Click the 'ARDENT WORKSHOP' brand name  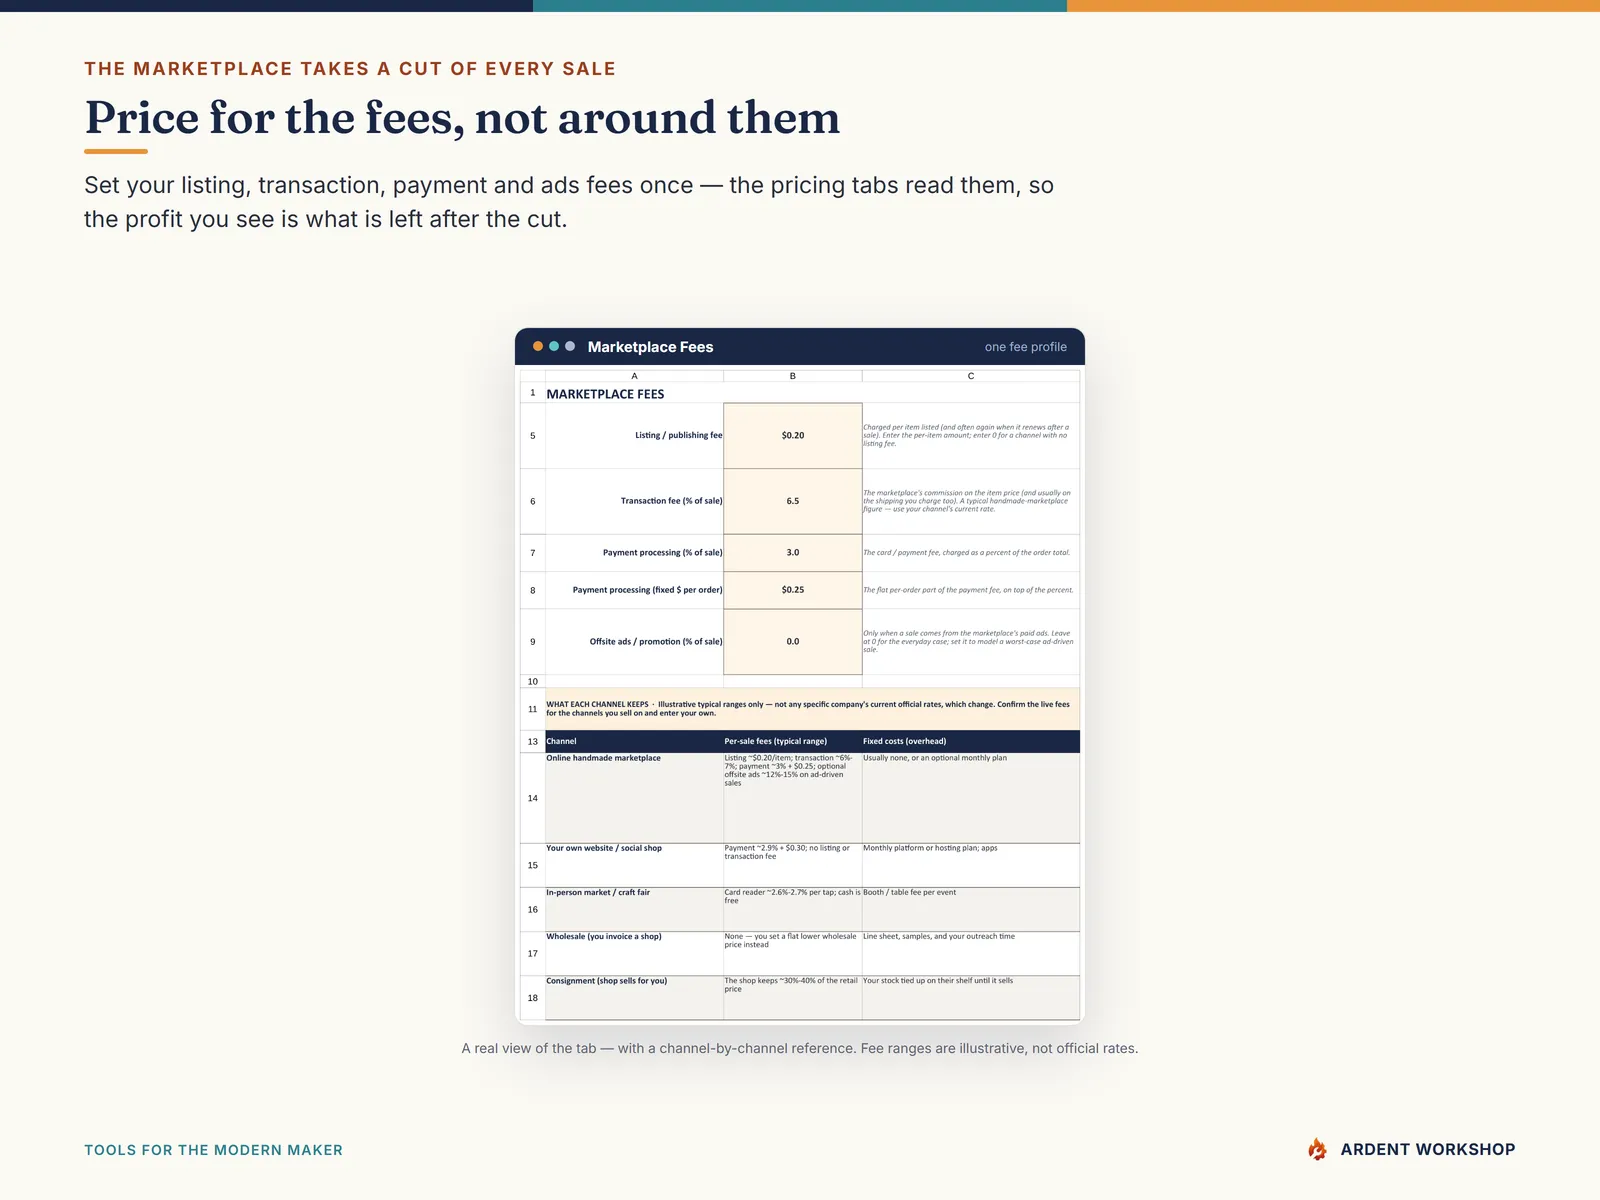point(1428,1150)
